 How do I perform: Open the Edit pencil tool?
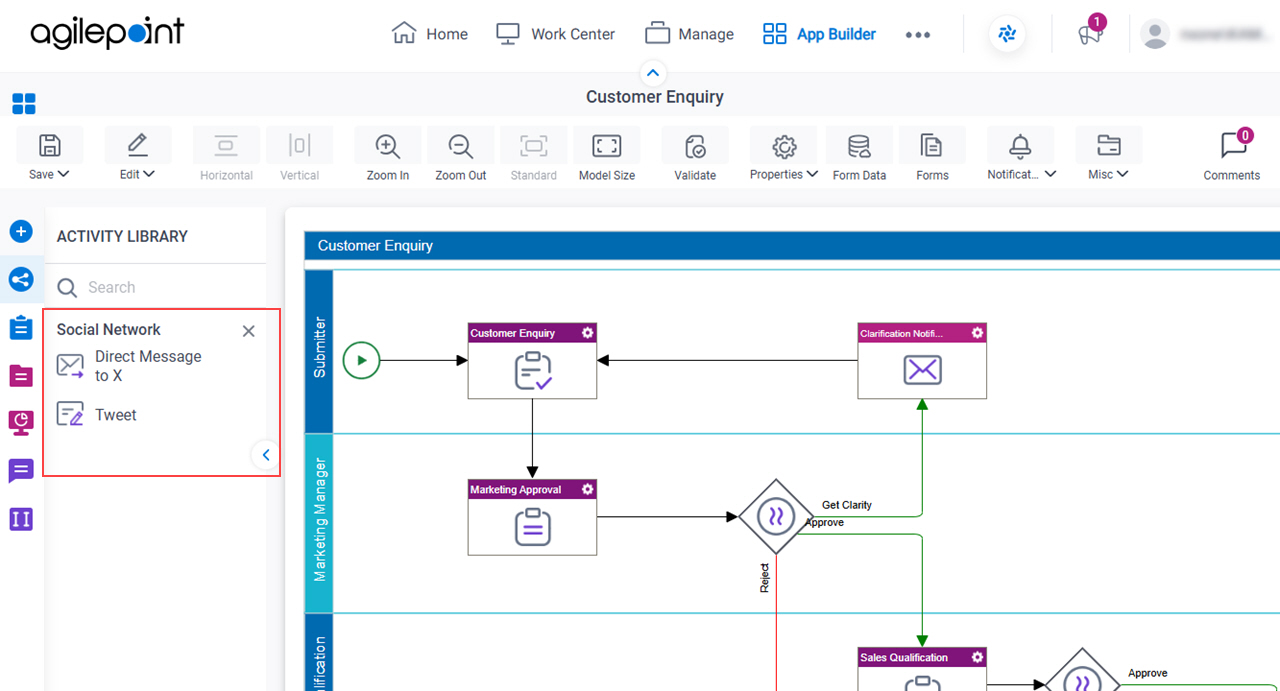(x=138, y=146)
